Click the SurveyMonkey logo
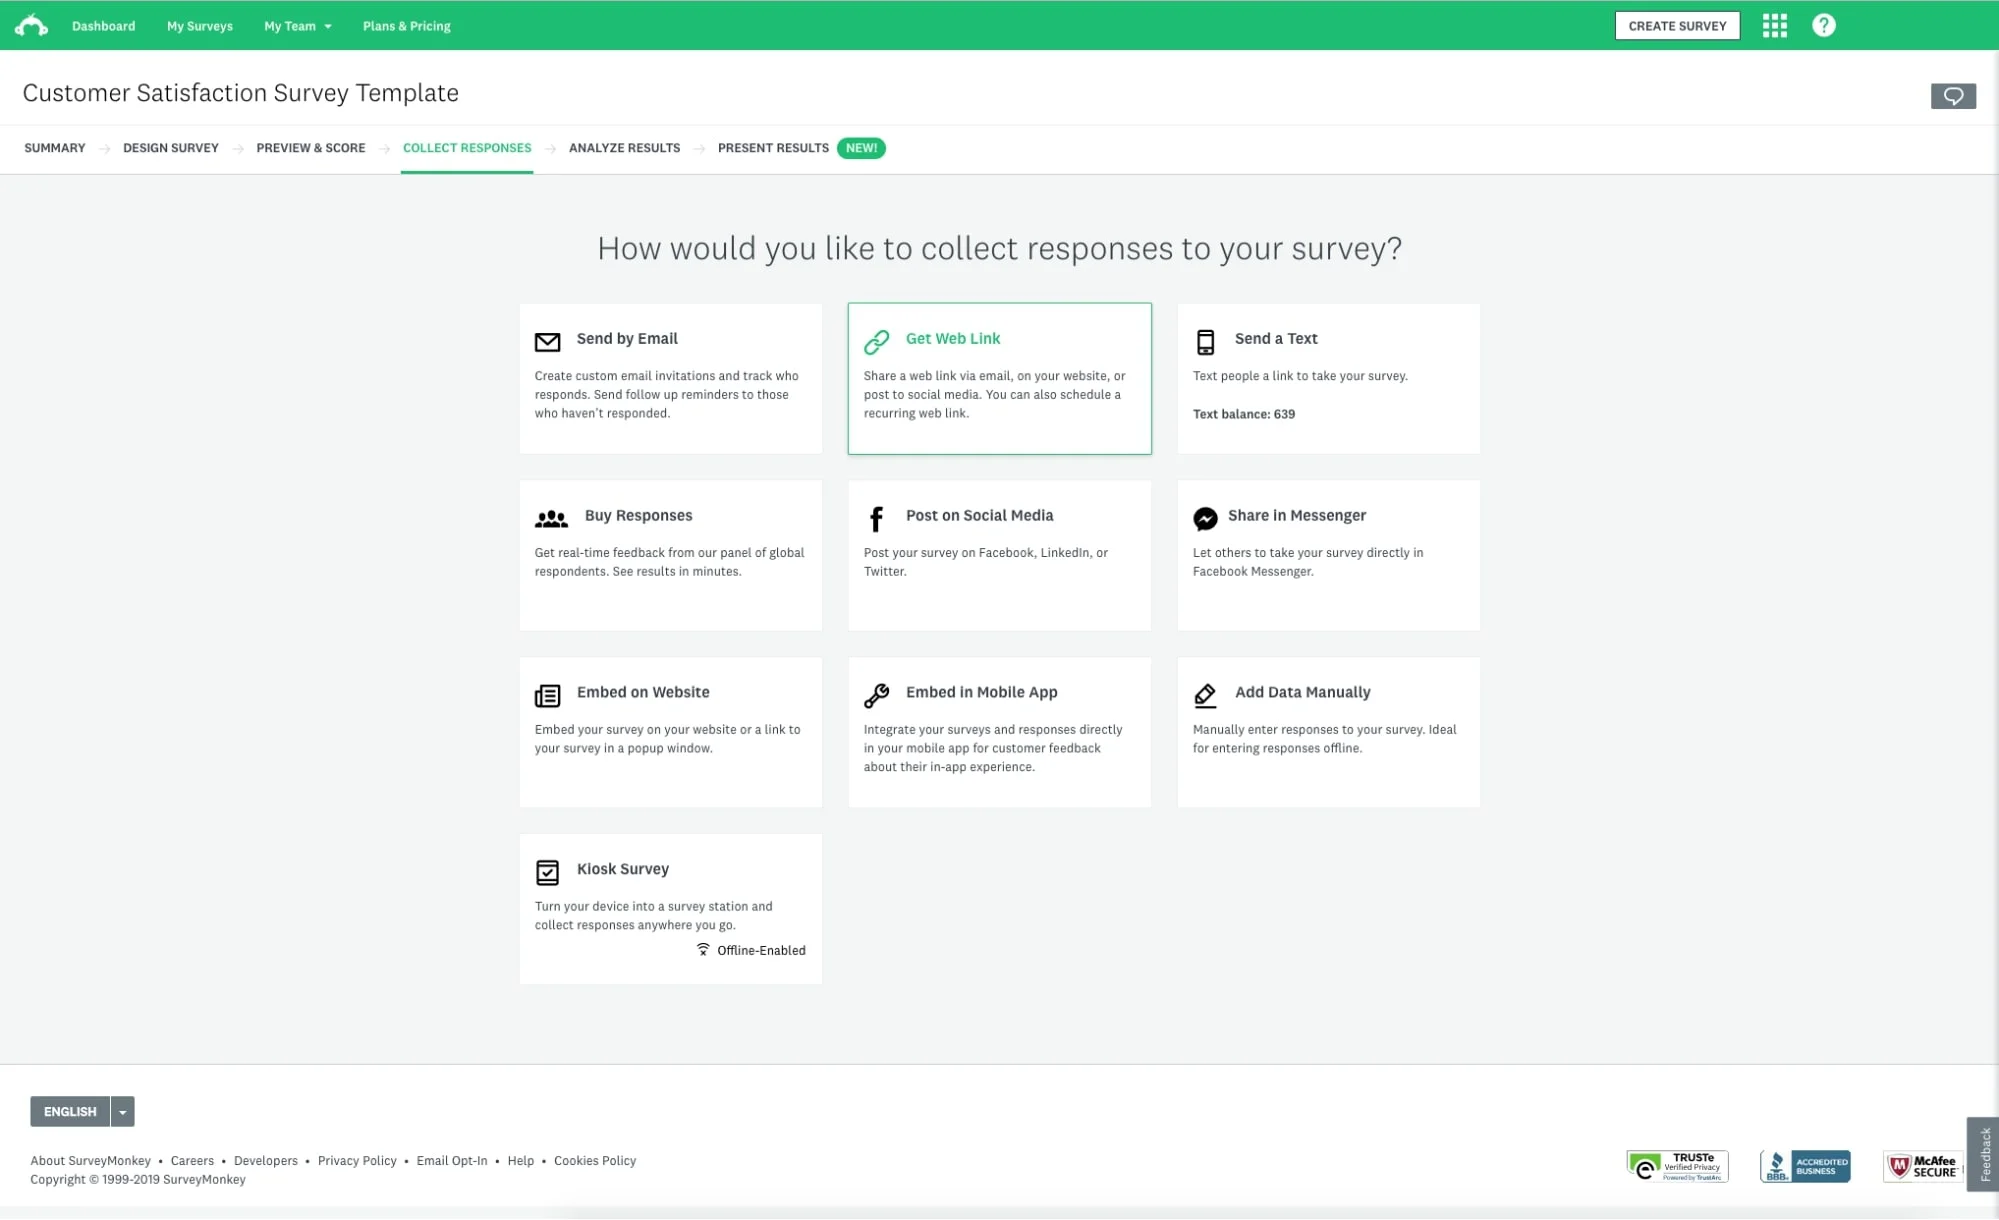This screenshot has width=1999, height=1220. pos(30,25)
